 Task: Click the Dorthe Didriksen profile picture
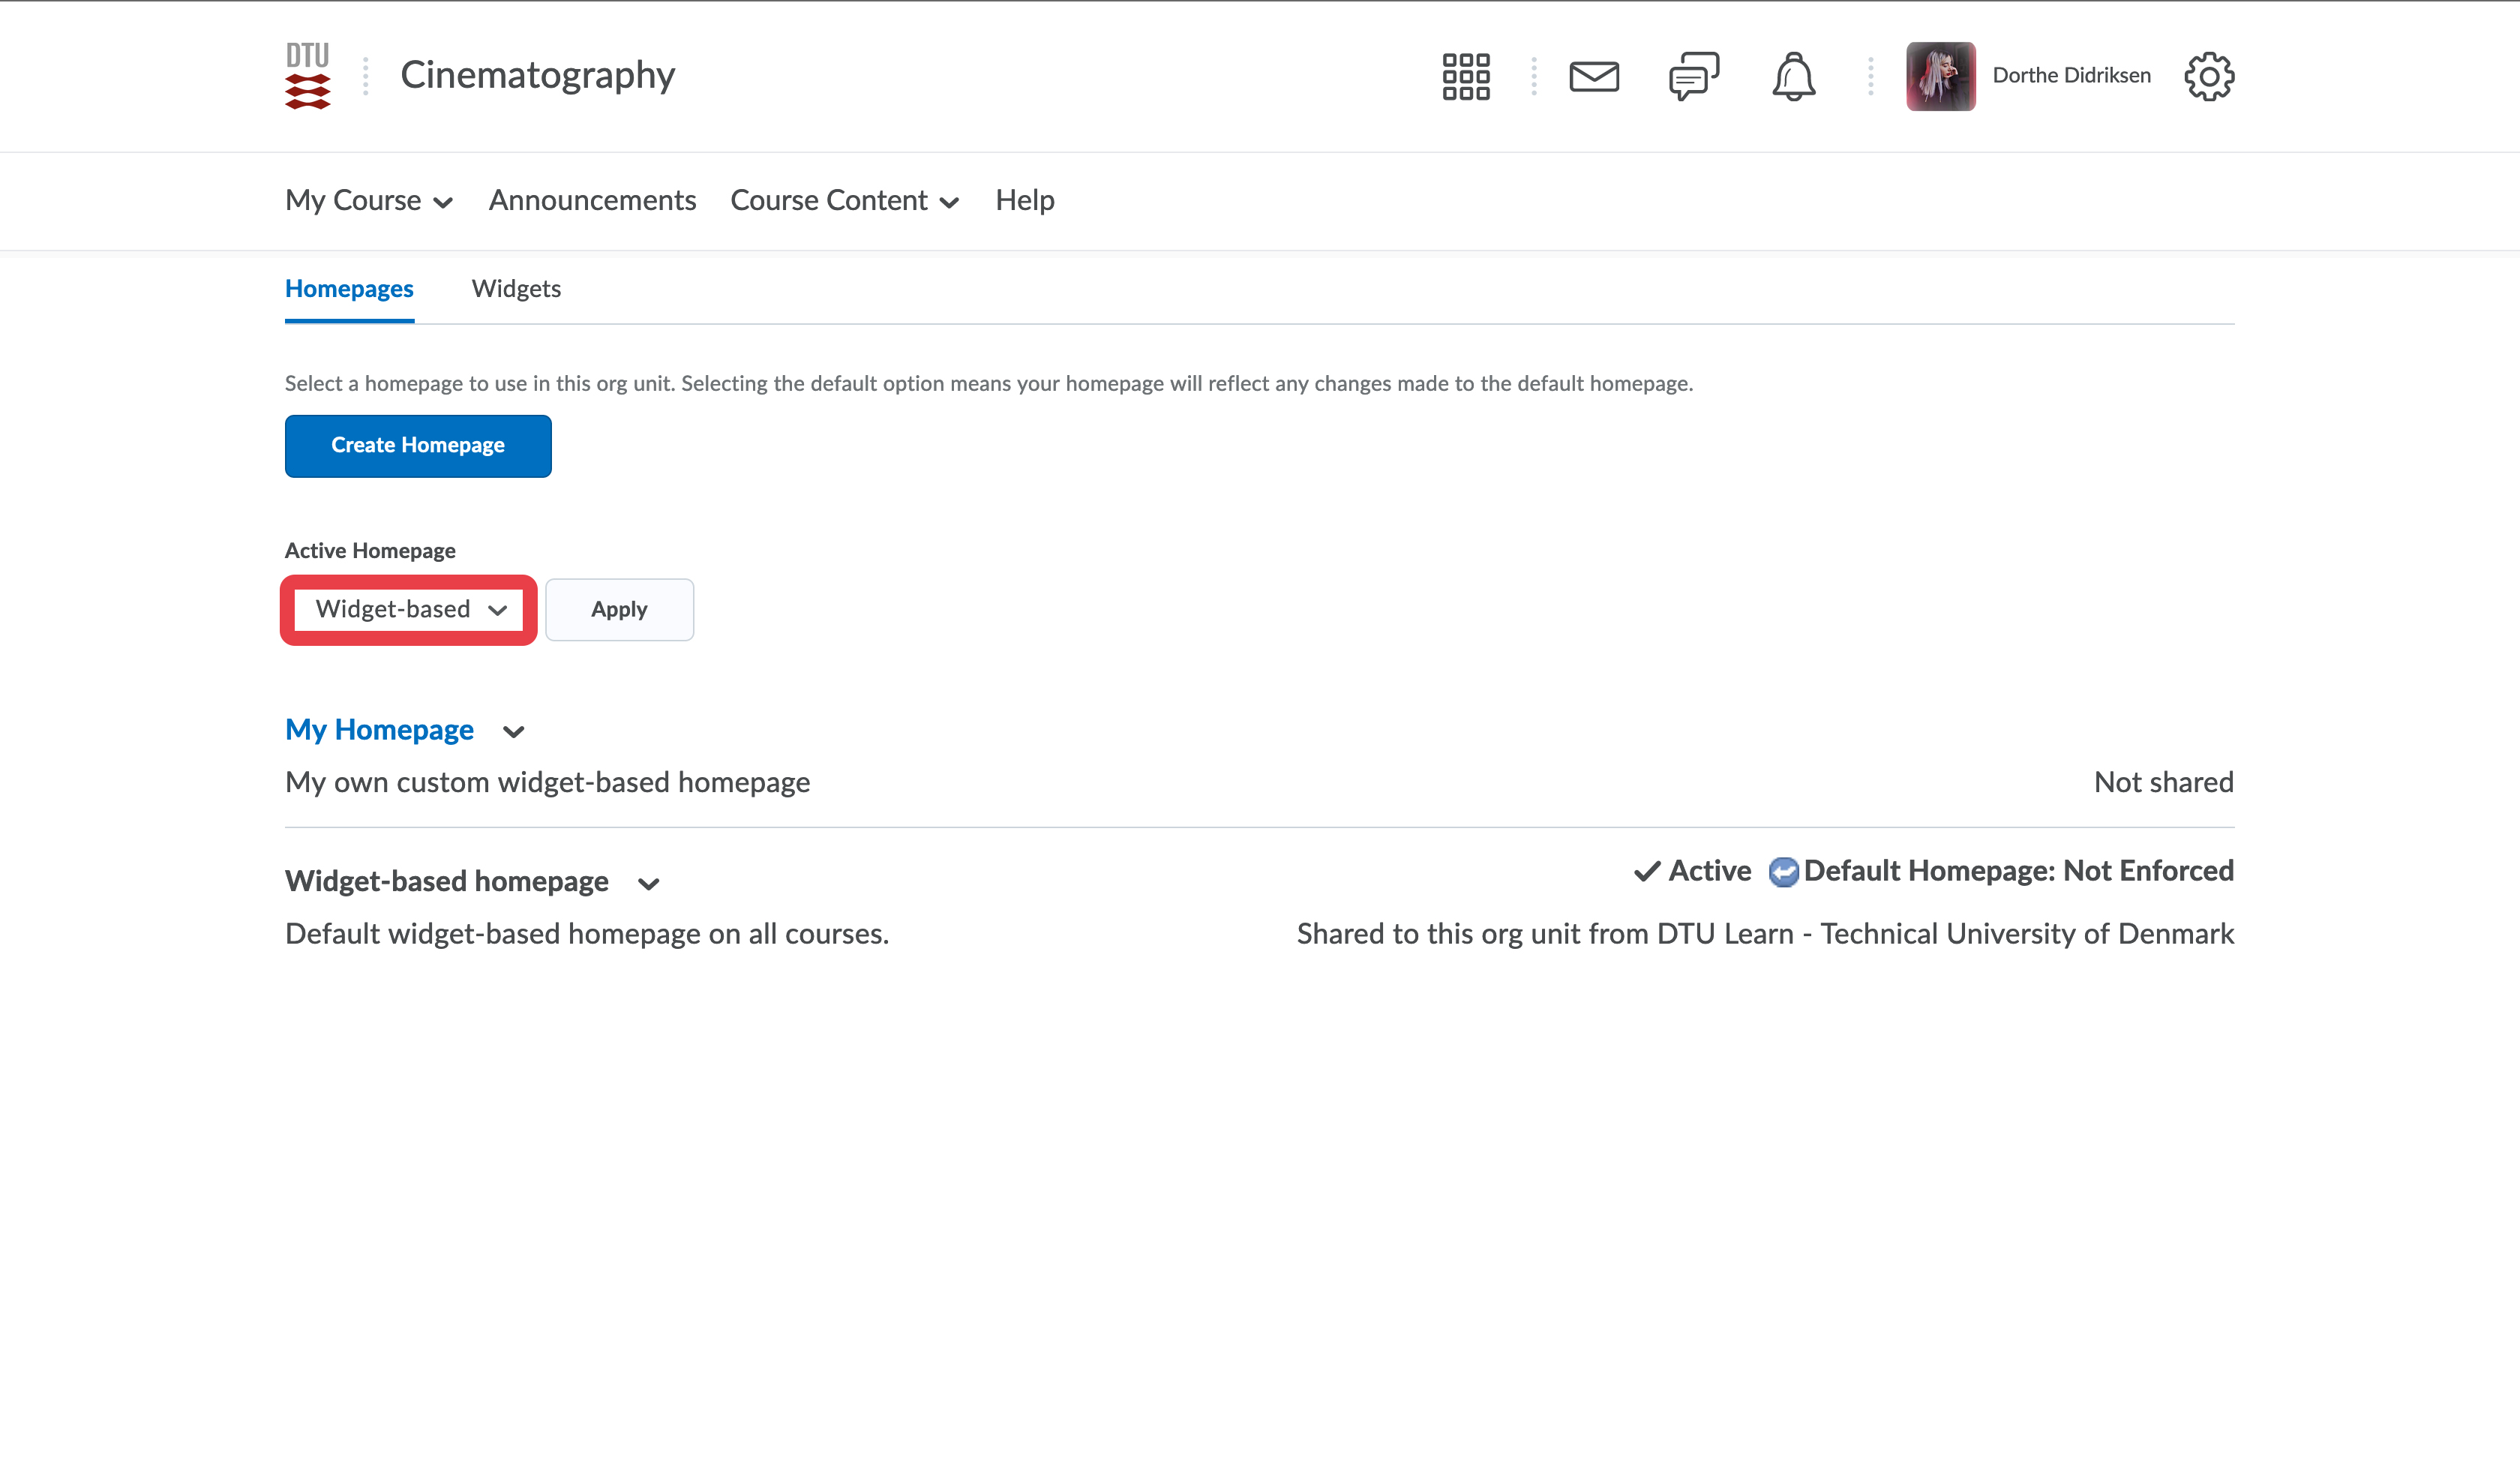[x=1940, y=76]
